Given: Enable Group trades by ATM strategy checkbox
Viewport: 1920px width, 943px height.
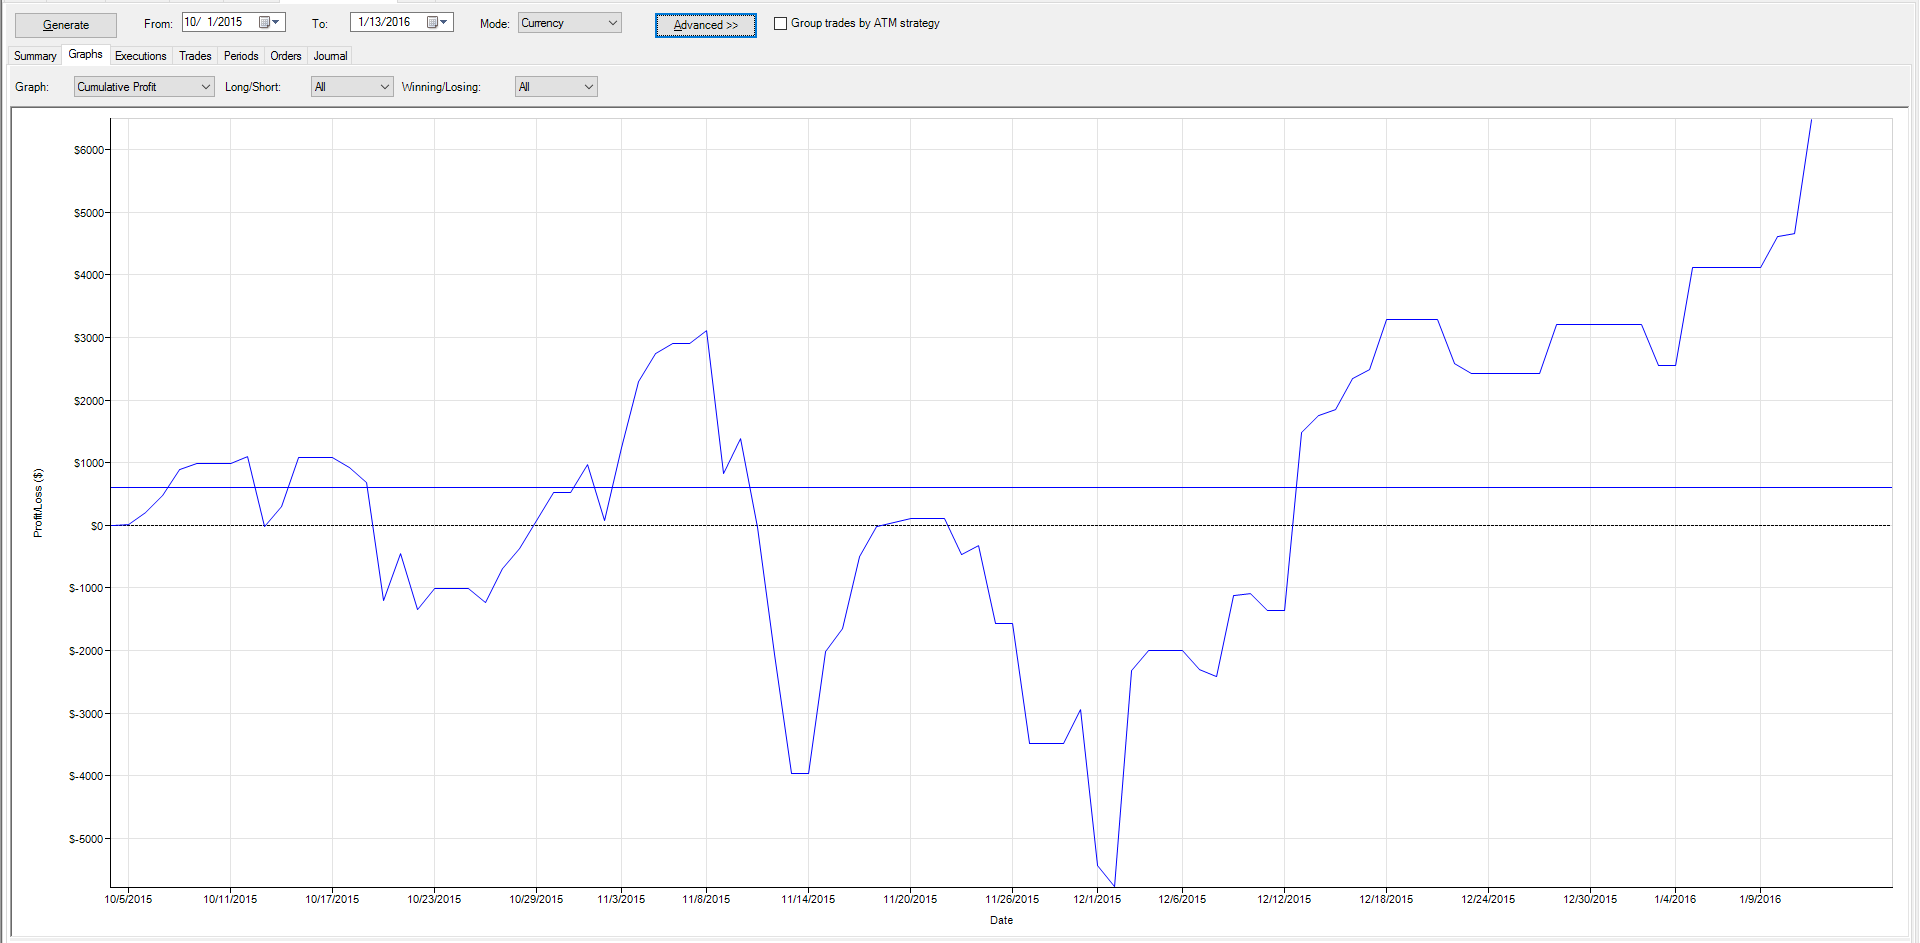Looking at the screenshot, I should click(781, 23).
